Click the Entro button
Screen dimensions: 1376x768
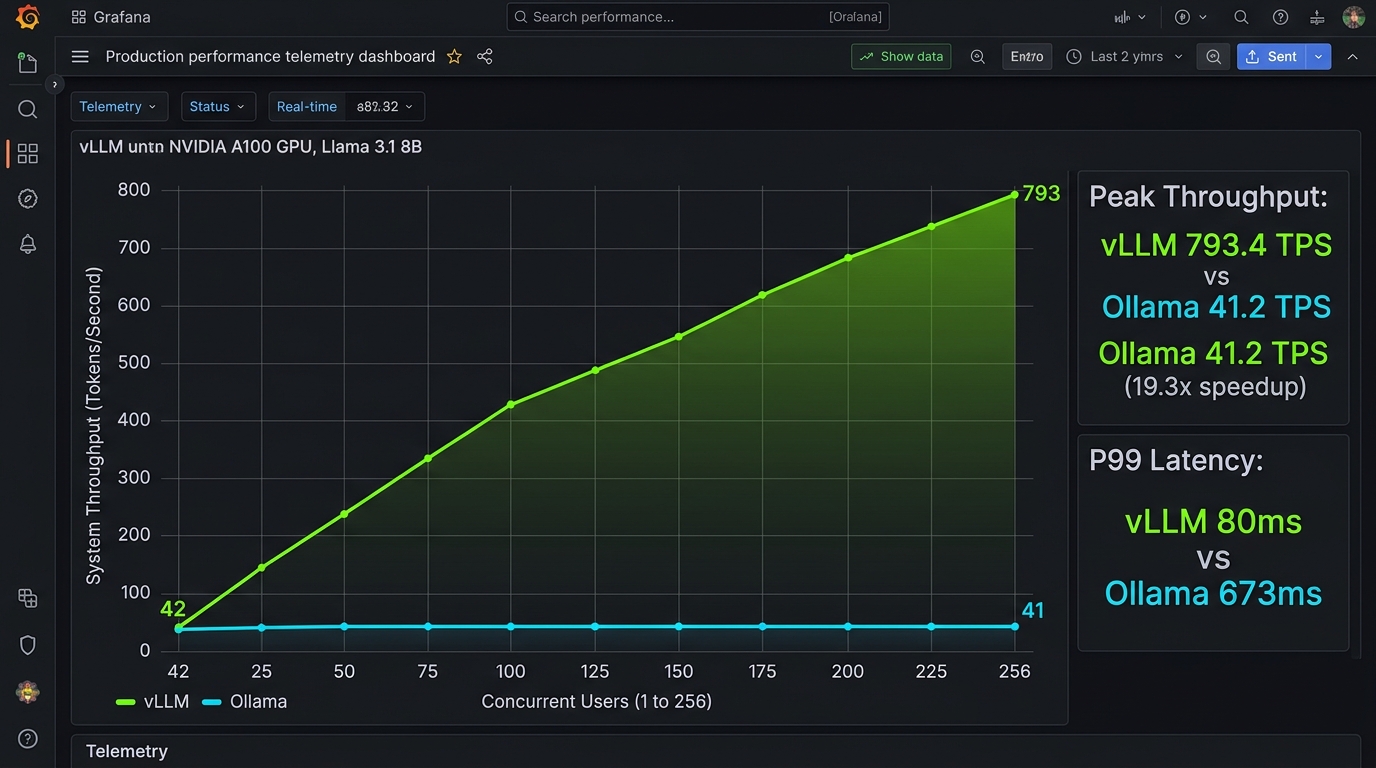1027,57
